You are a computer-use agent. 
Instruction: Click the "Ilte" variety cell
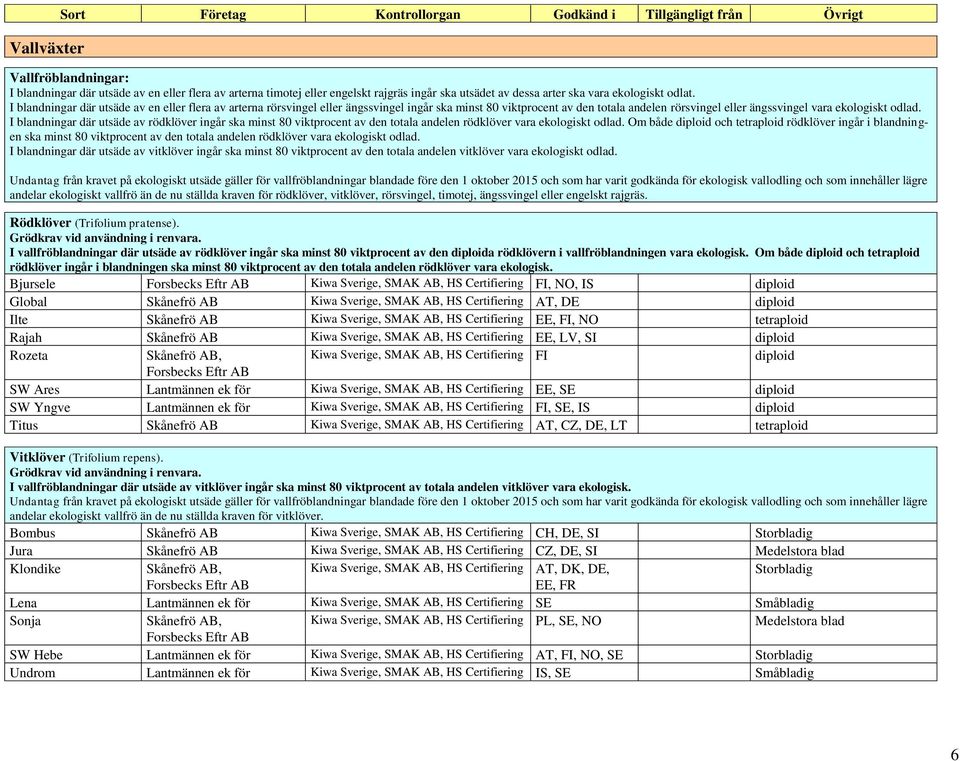(x=73, y=319)
